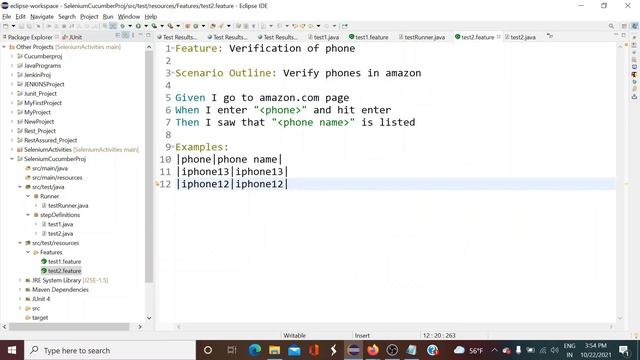Viewport: 640px width, 360px height.
Task: Expand the Maven Dependencies node
Action: 20,290
